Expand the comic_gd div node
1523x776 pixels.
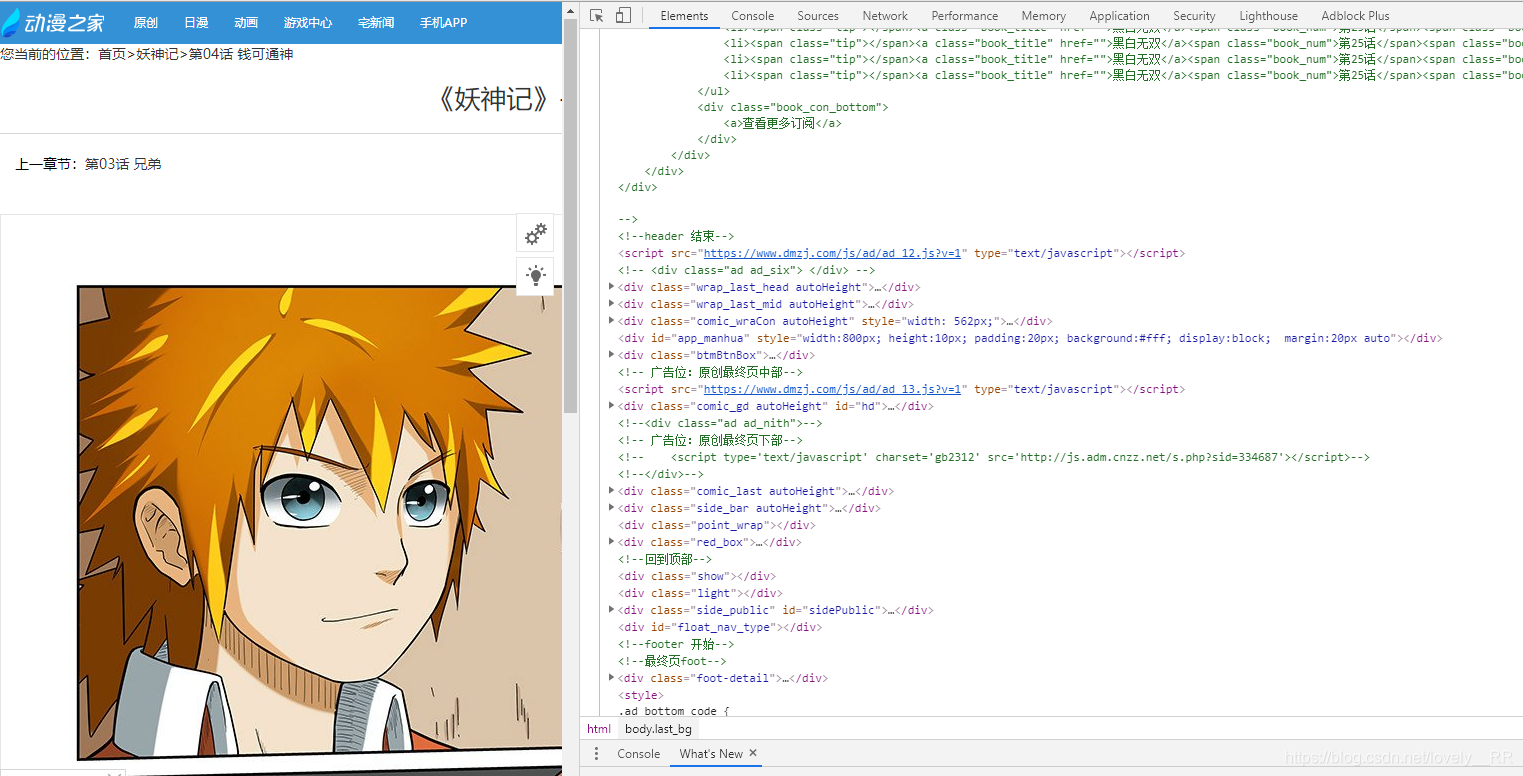612,406
